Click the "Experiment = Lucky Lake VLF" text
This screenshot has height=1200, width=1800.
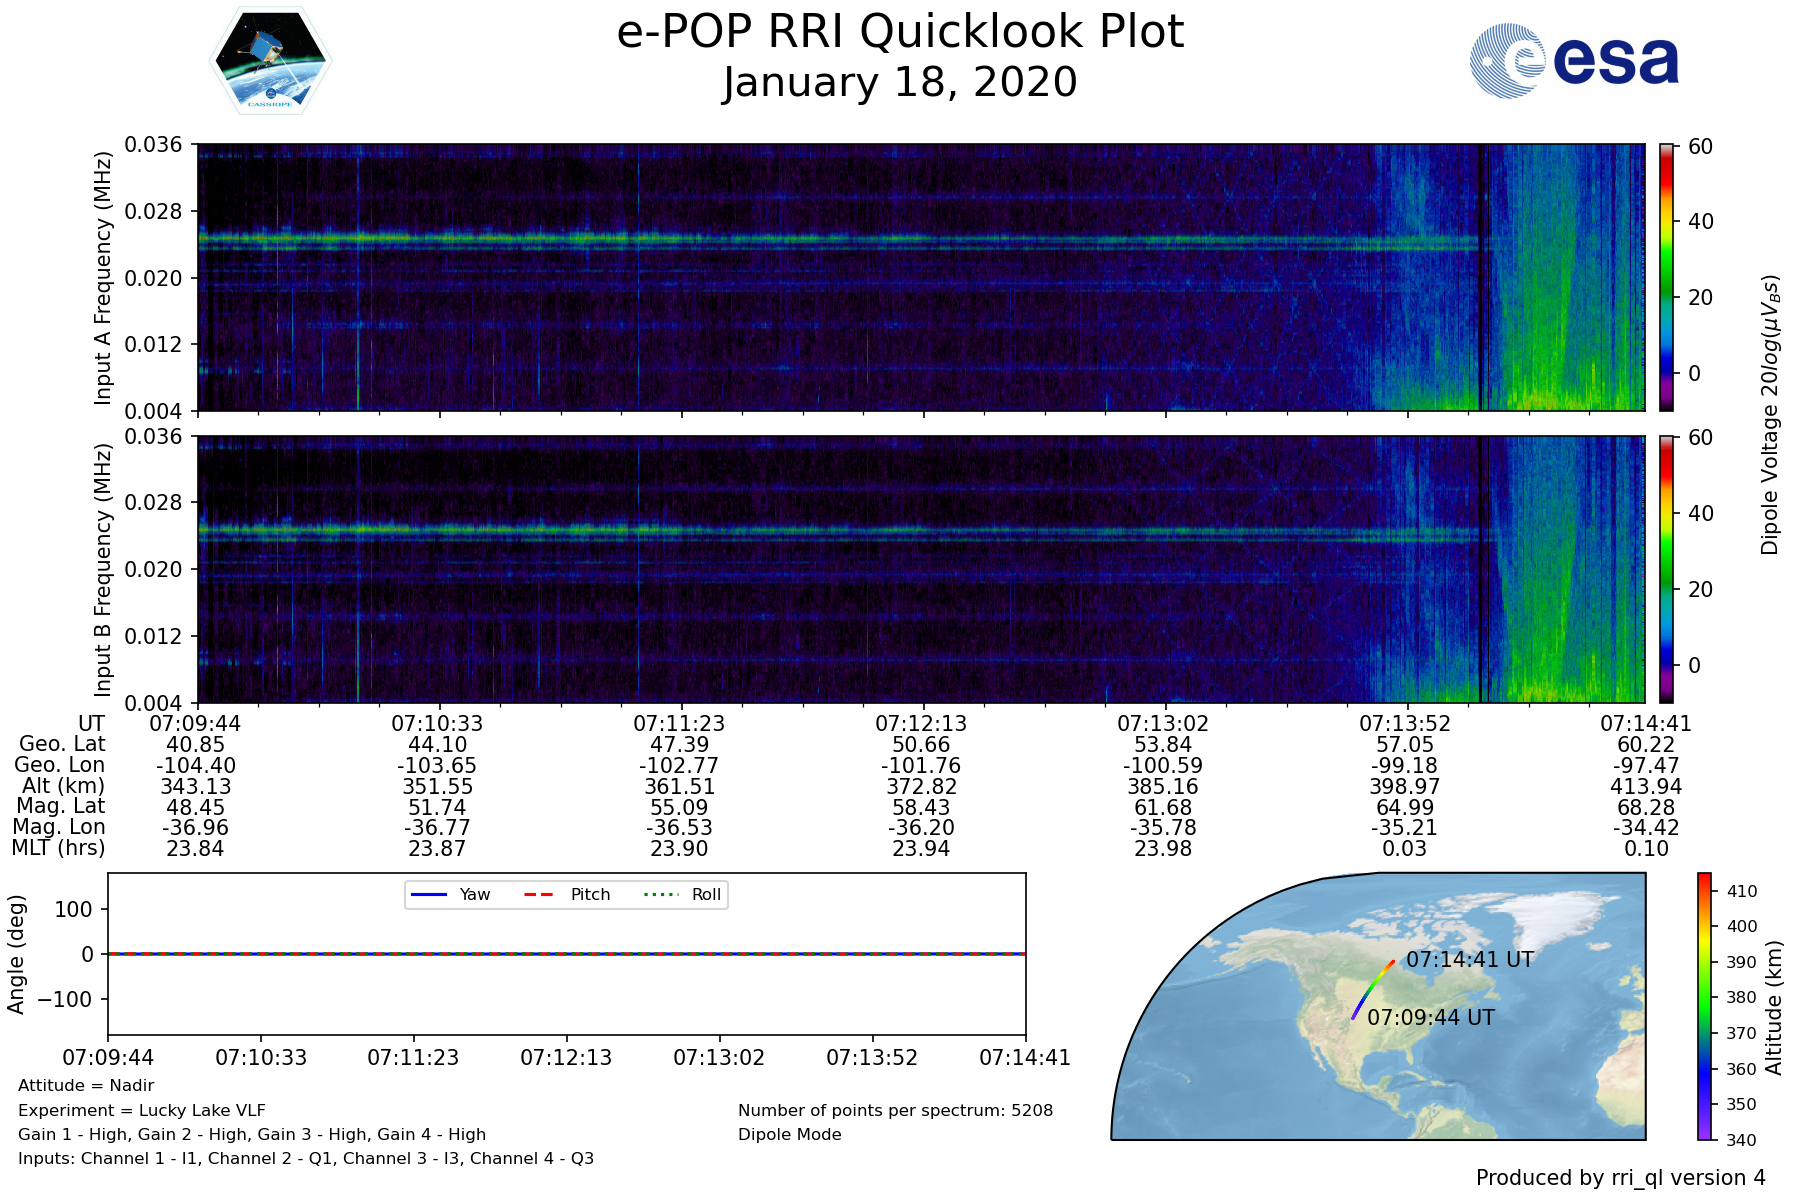142,1110
